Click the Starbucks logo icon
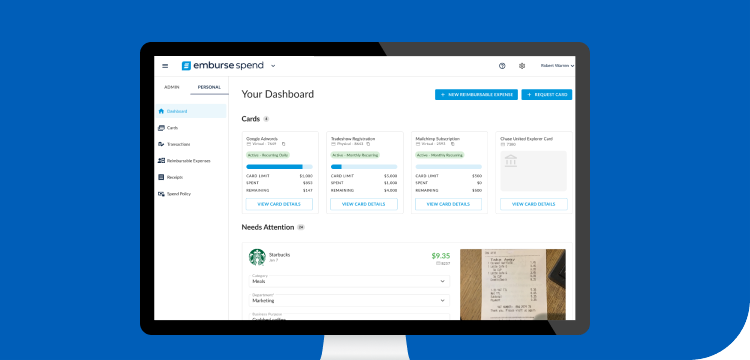750x360 pixels. pyautogui.click(x=257, y=257)
